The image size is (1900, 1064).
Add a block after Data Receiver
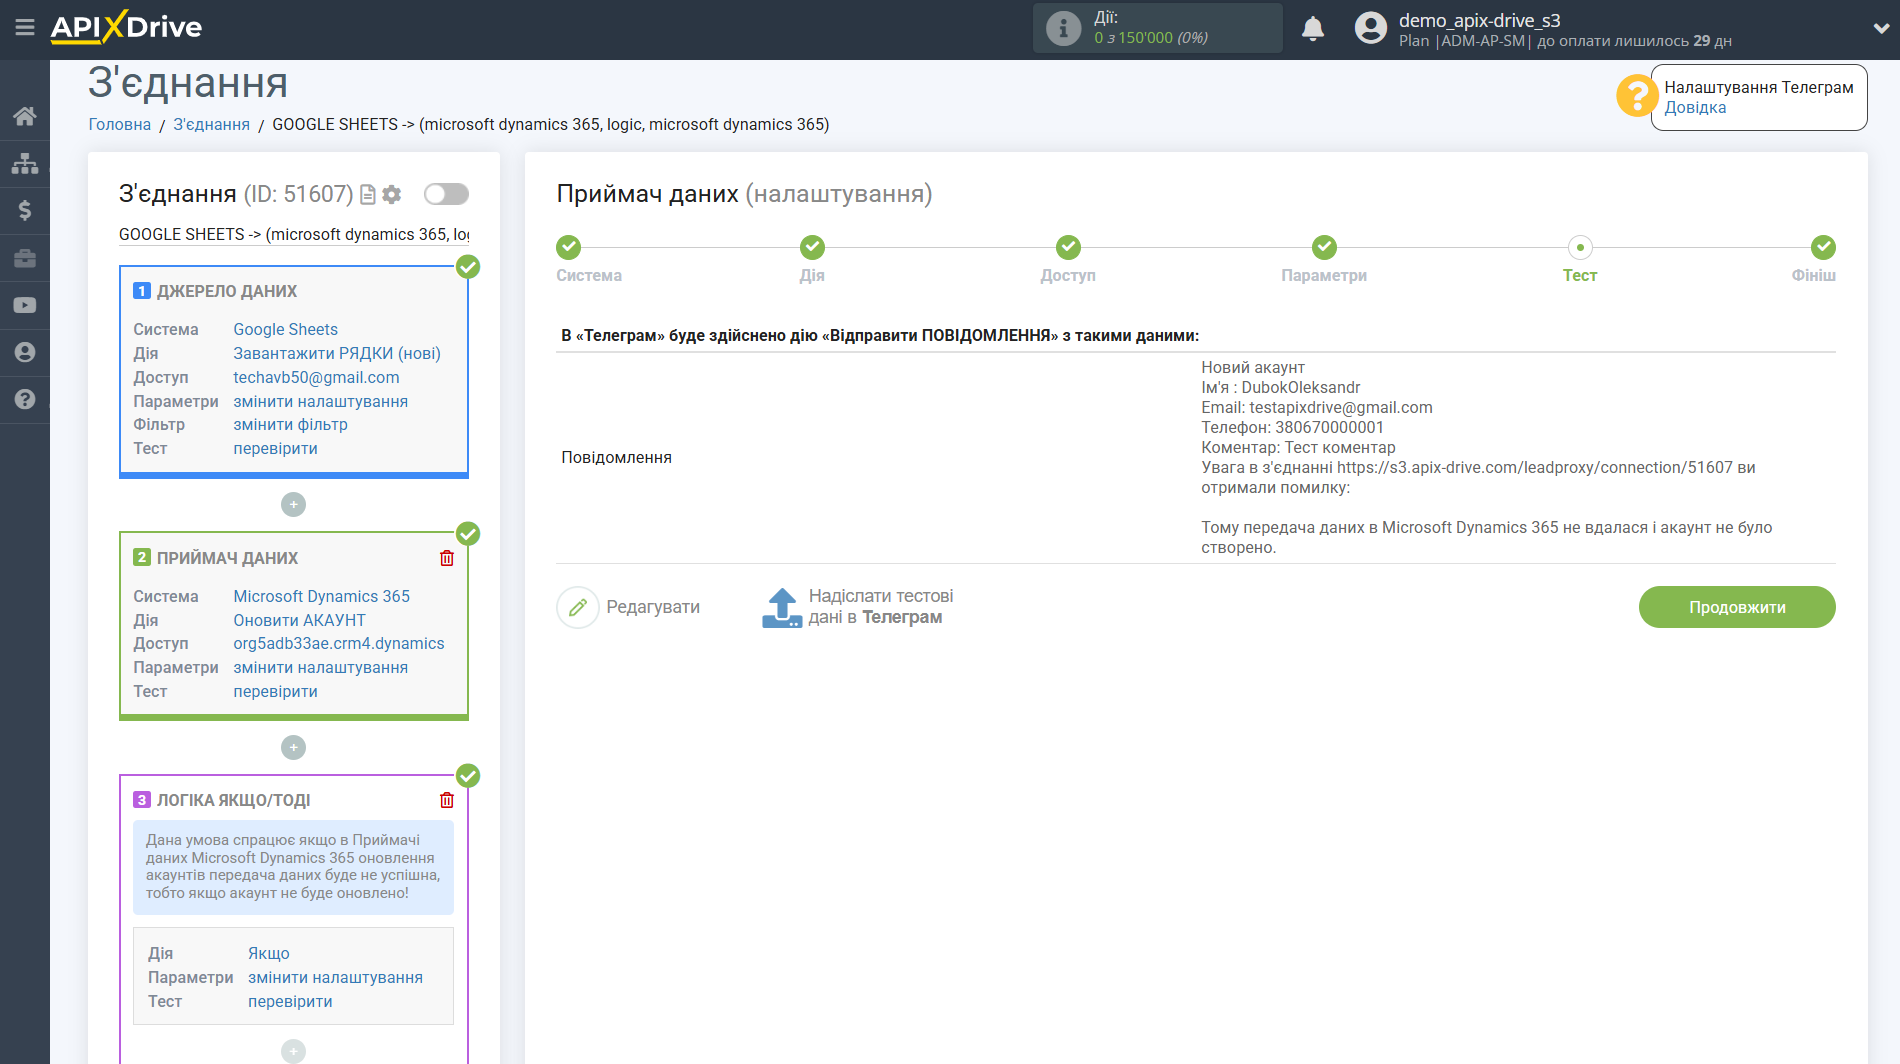(x=293, y=748)
